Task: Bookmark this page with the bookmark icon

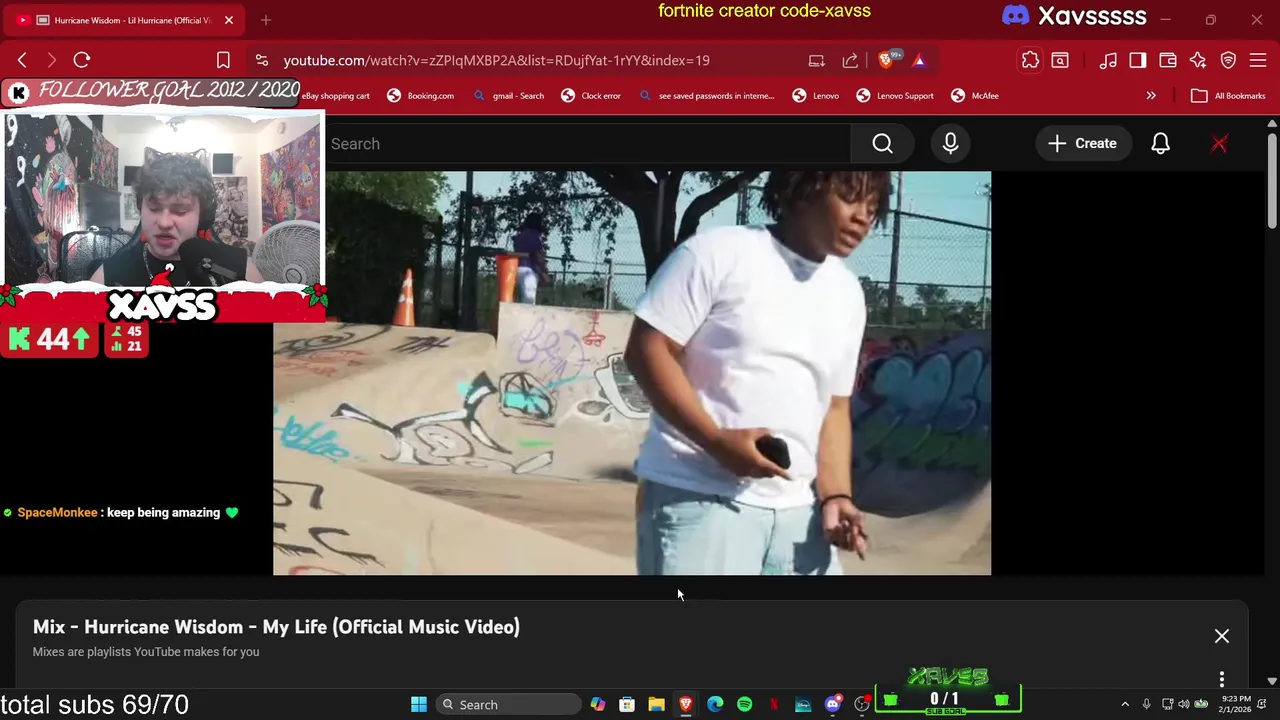Action: [x=223, y=60]
